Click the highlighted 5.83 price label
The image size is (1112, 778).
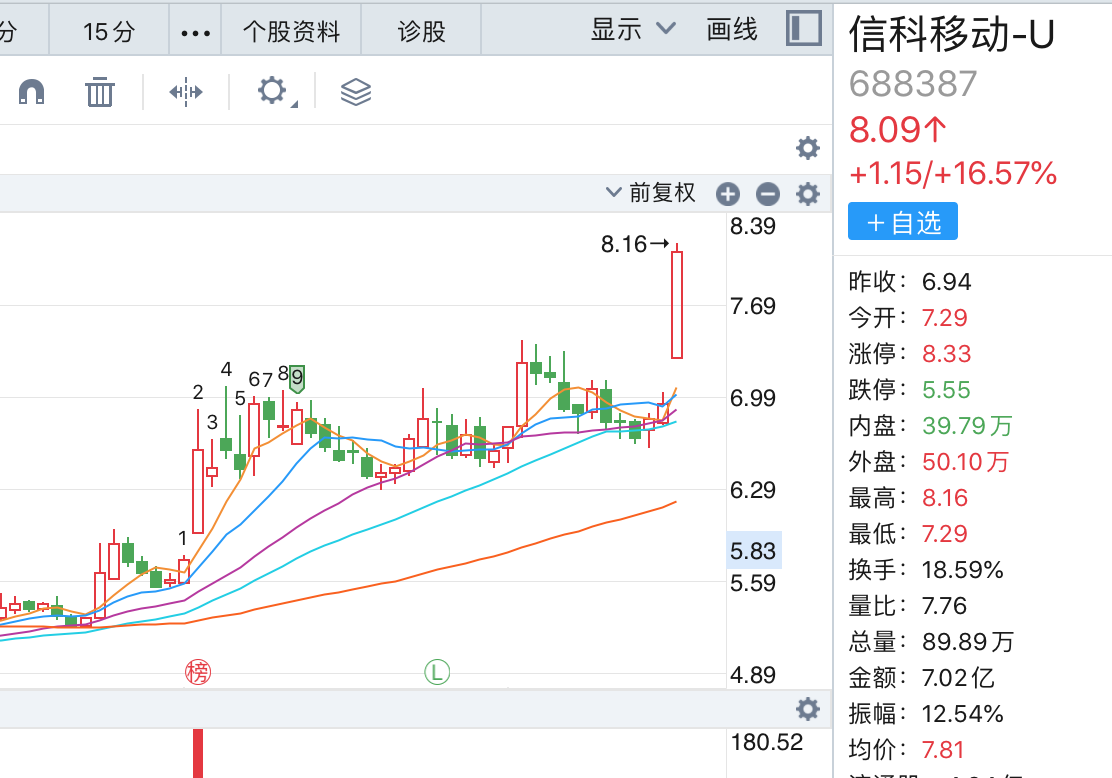click(x=754, y=550)
